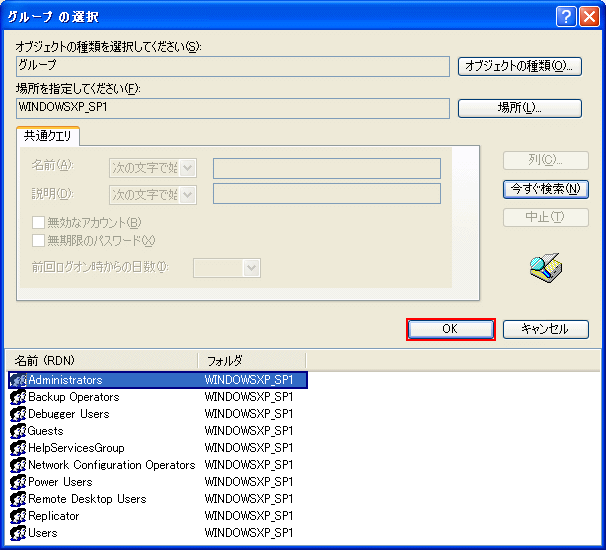Click the Users group icon
The width and height of the screenshot is (606, 550).
coord(18,533)
